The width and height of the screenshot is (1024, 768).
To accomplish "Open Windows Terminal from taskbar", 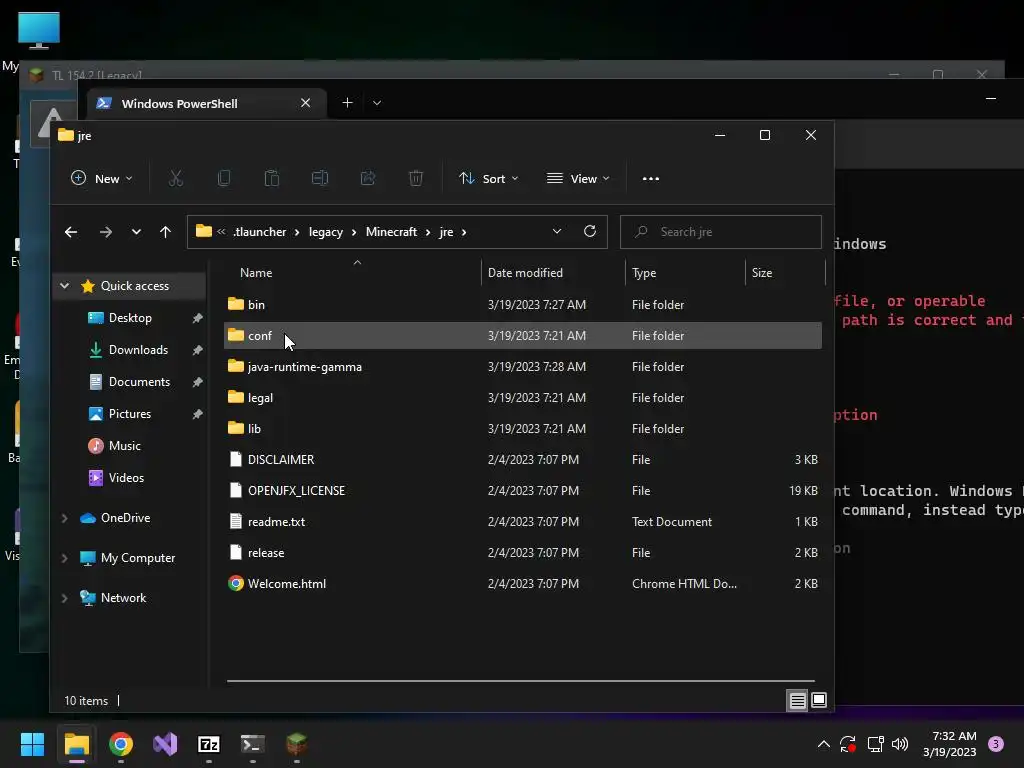I will [x=253, y=744].
